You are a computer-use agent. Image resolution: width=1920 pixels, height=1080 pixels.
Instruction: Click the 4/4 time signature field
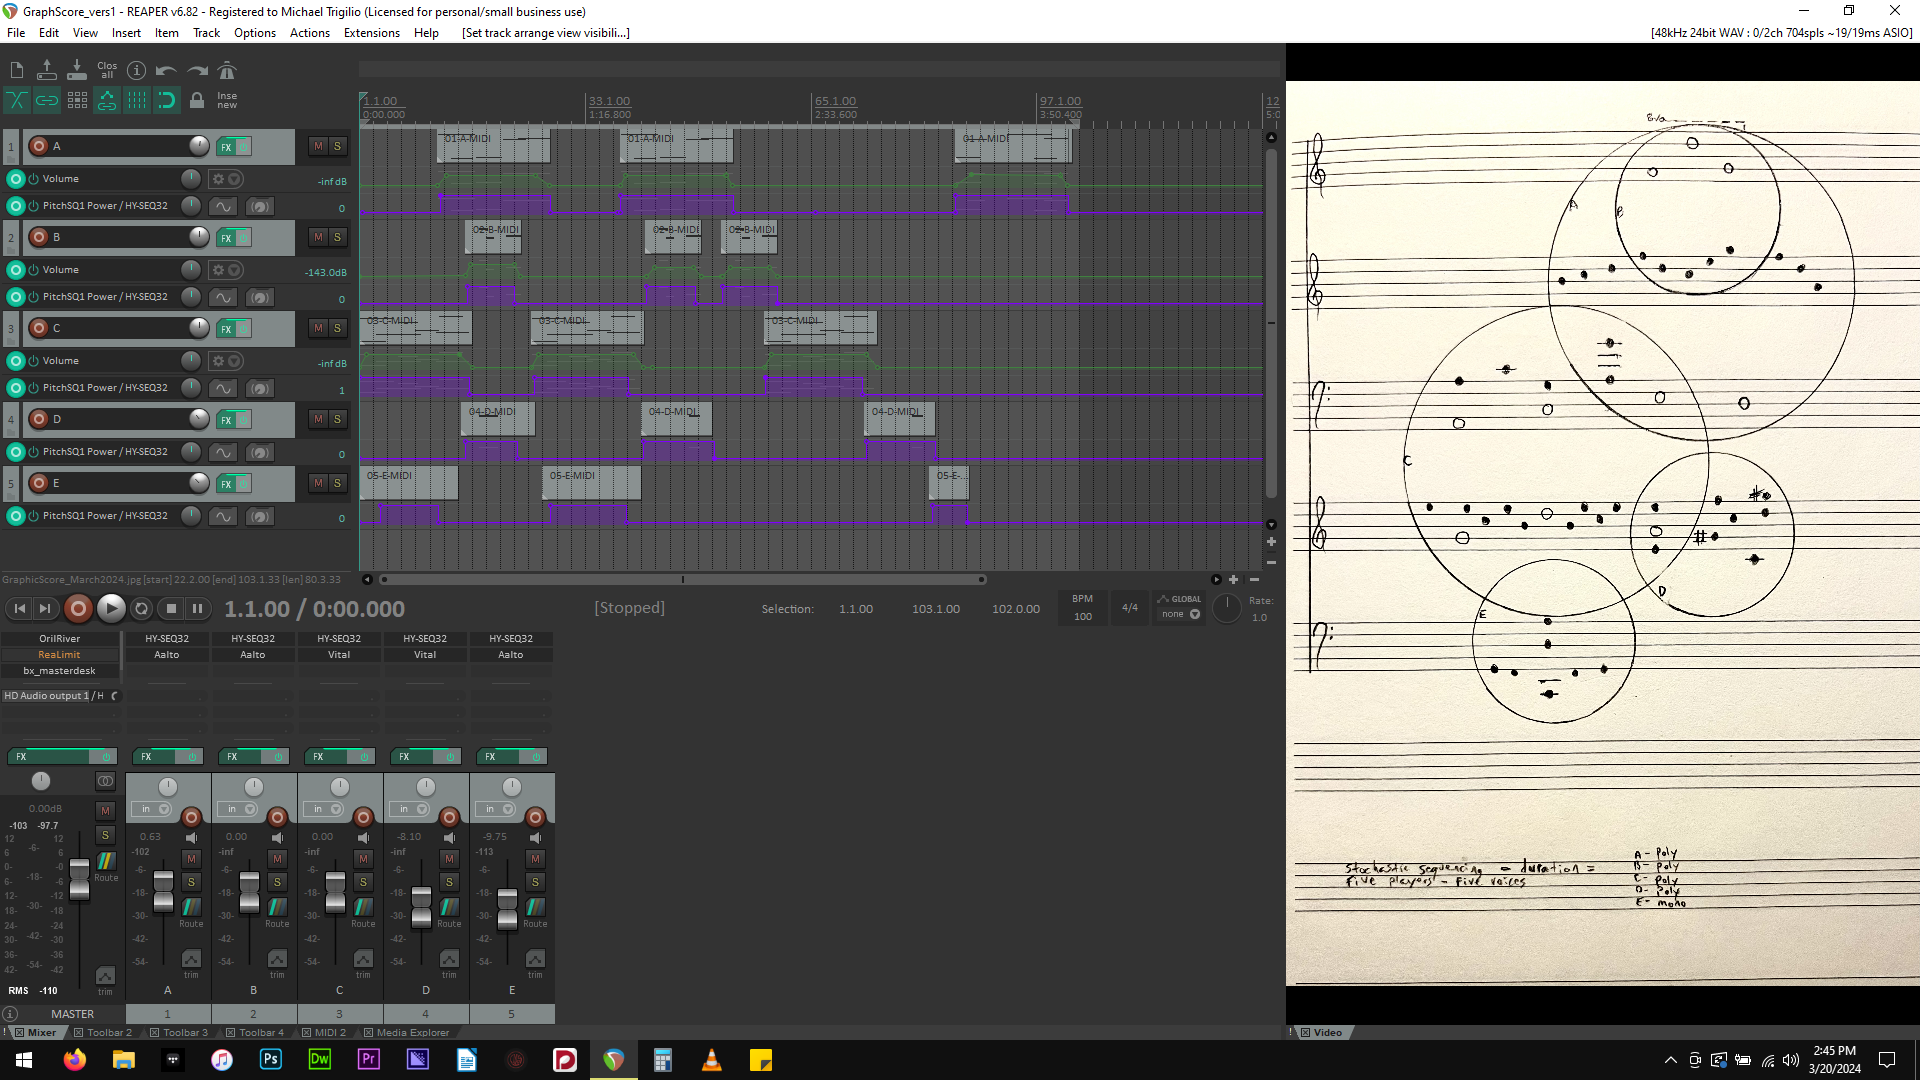1130,608
